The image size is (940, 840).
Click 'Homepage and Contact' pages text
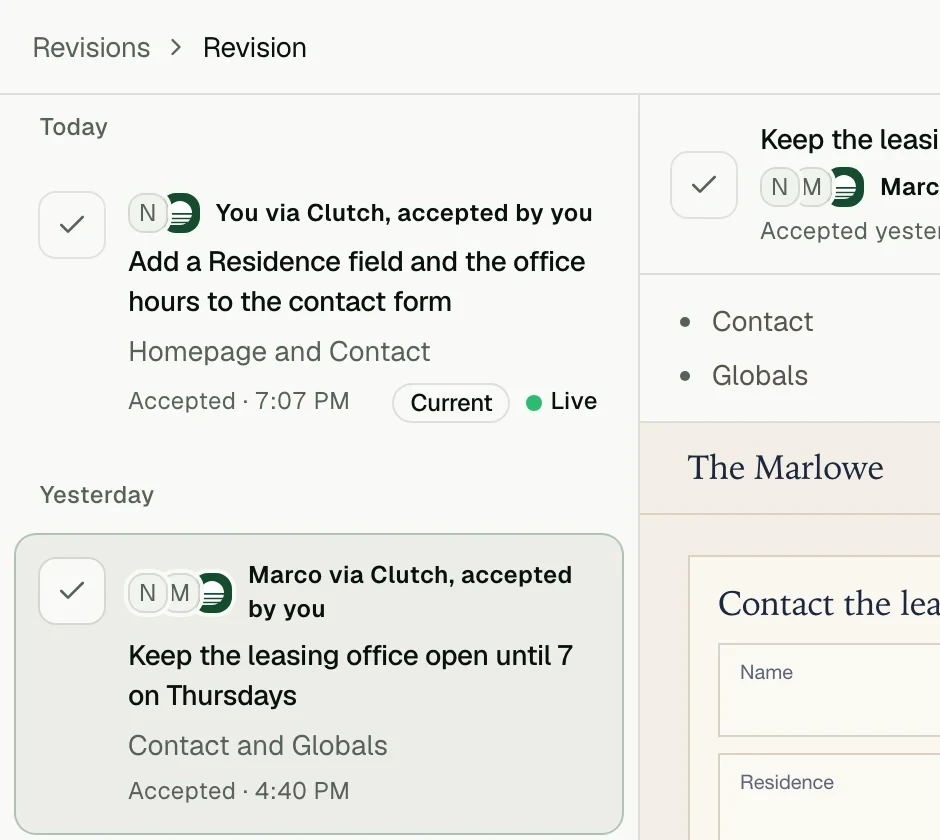tap(279, 351)
